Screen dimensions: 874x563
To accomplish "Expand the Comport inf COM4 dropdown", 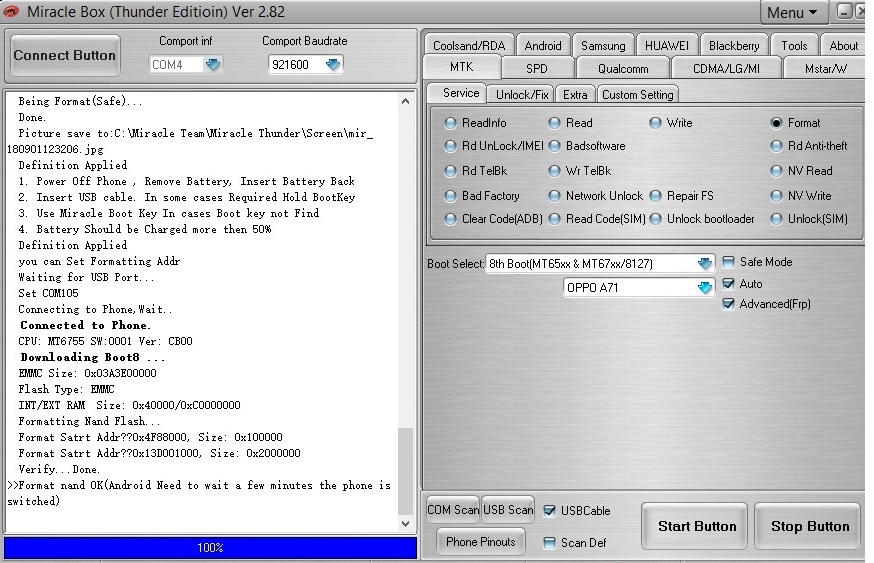I will click(212, 65).
